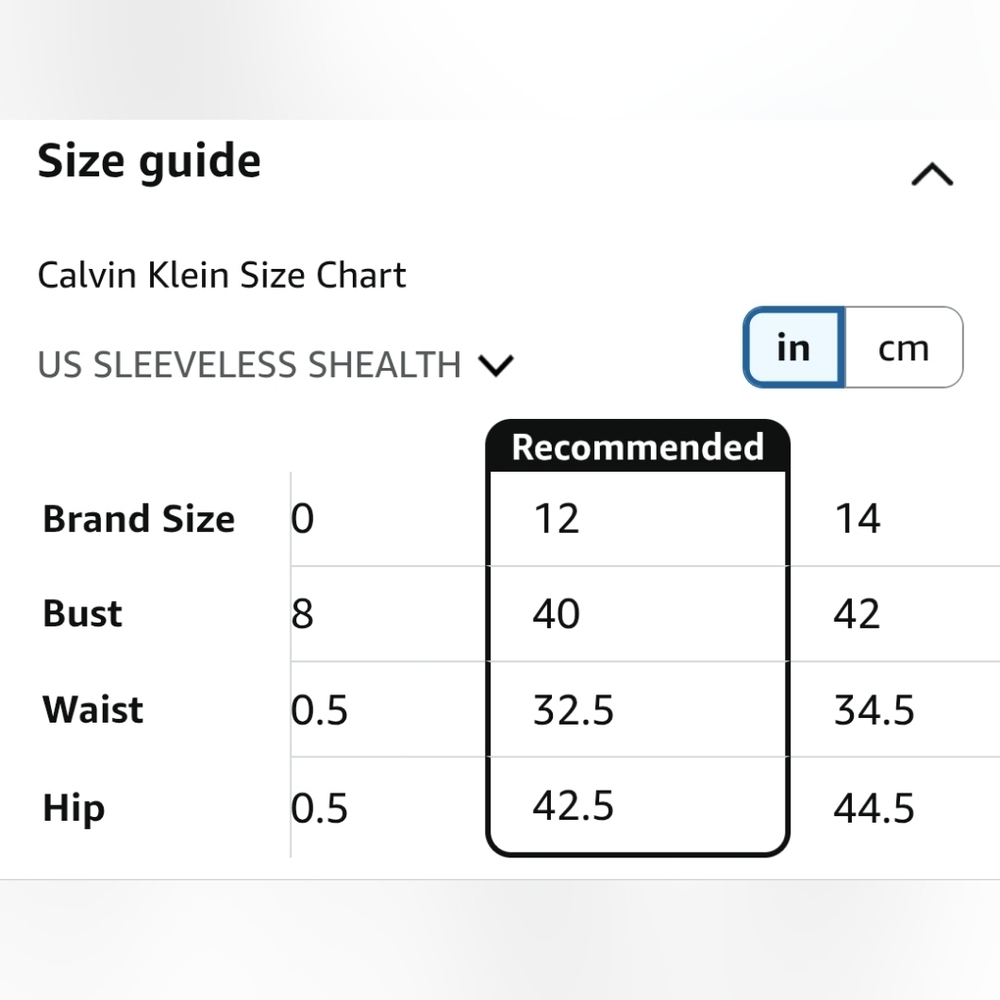This screenshot has height=1000, width=1000.
Task: Click the bust value 42
Action: coord(857,614)
